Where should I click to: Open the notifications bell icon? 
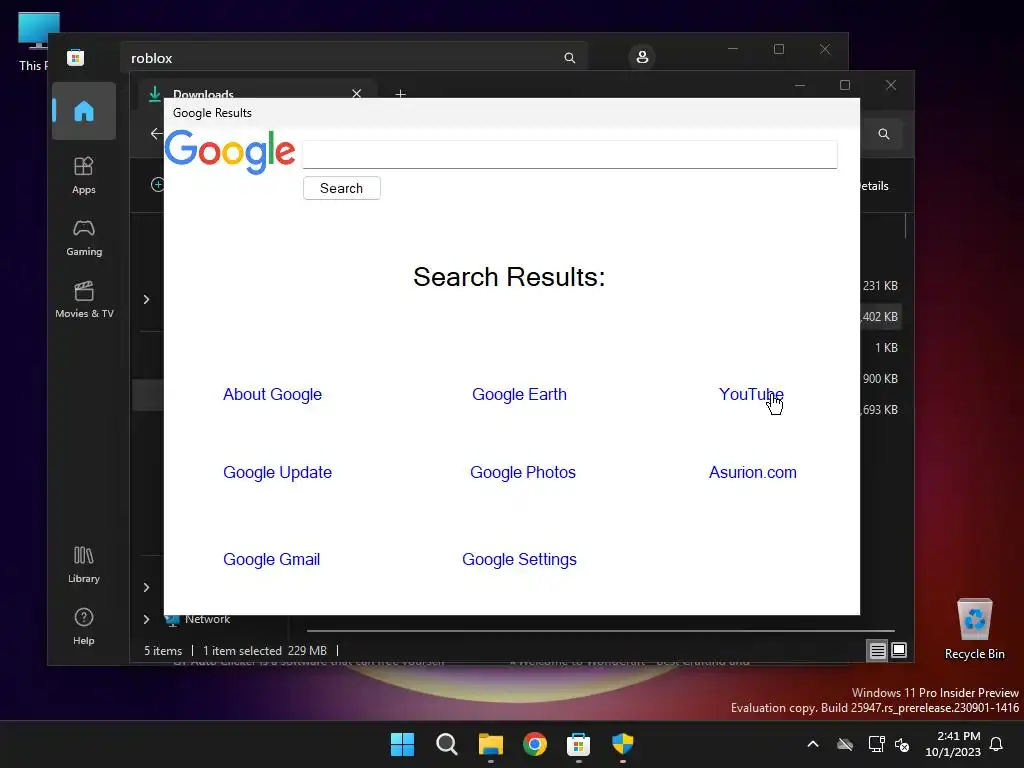click(996, 744)
